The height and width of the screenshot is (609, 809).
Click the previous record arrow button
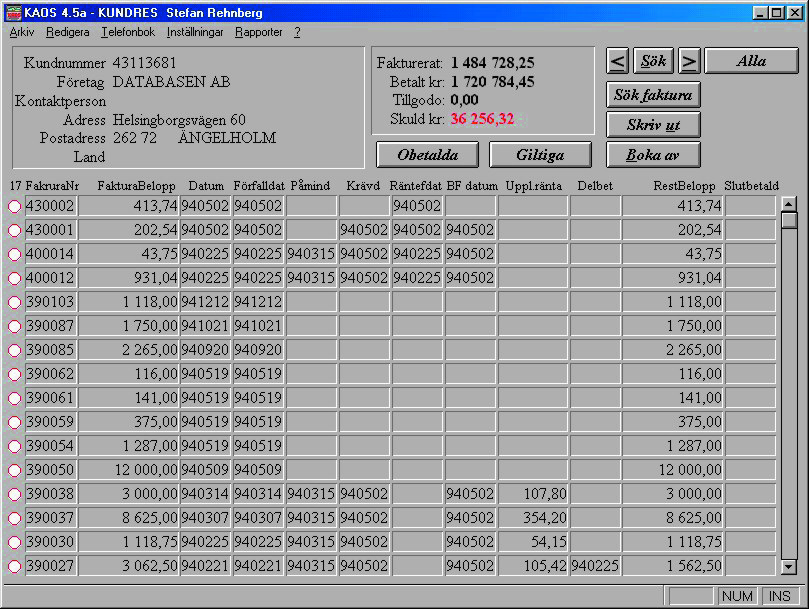click(x=617, y=61)
